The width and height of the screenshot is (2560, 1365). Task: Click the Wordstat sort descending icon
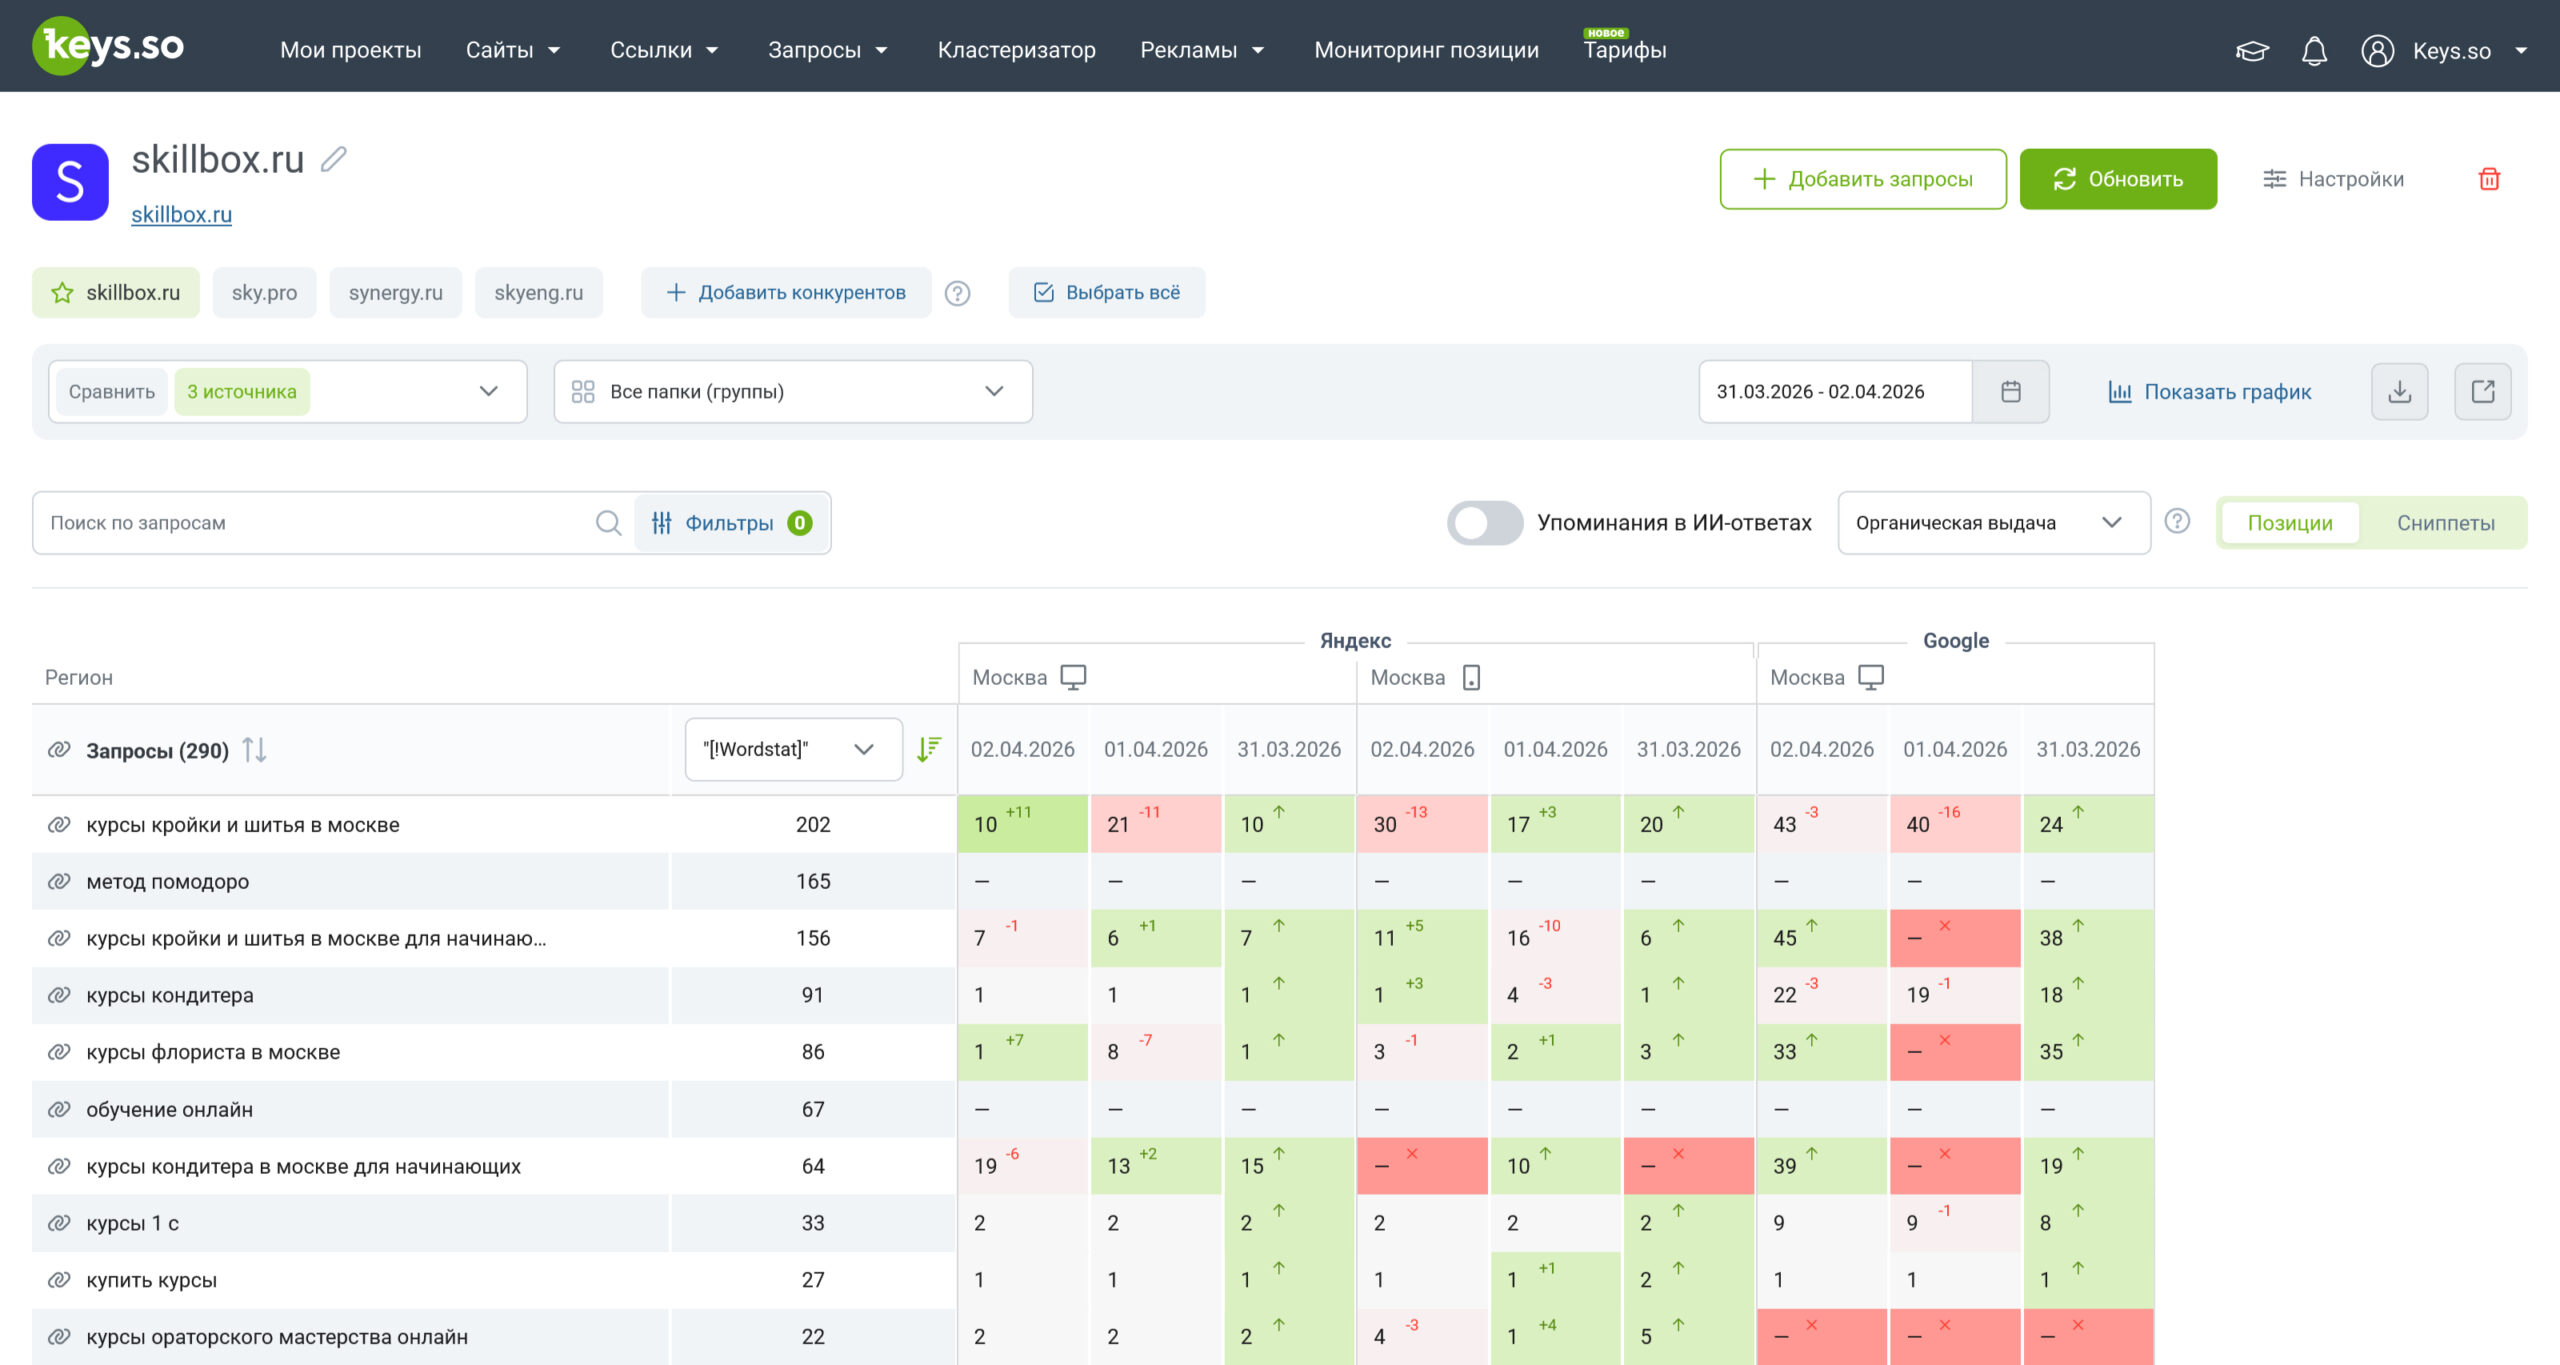point(929,749)
